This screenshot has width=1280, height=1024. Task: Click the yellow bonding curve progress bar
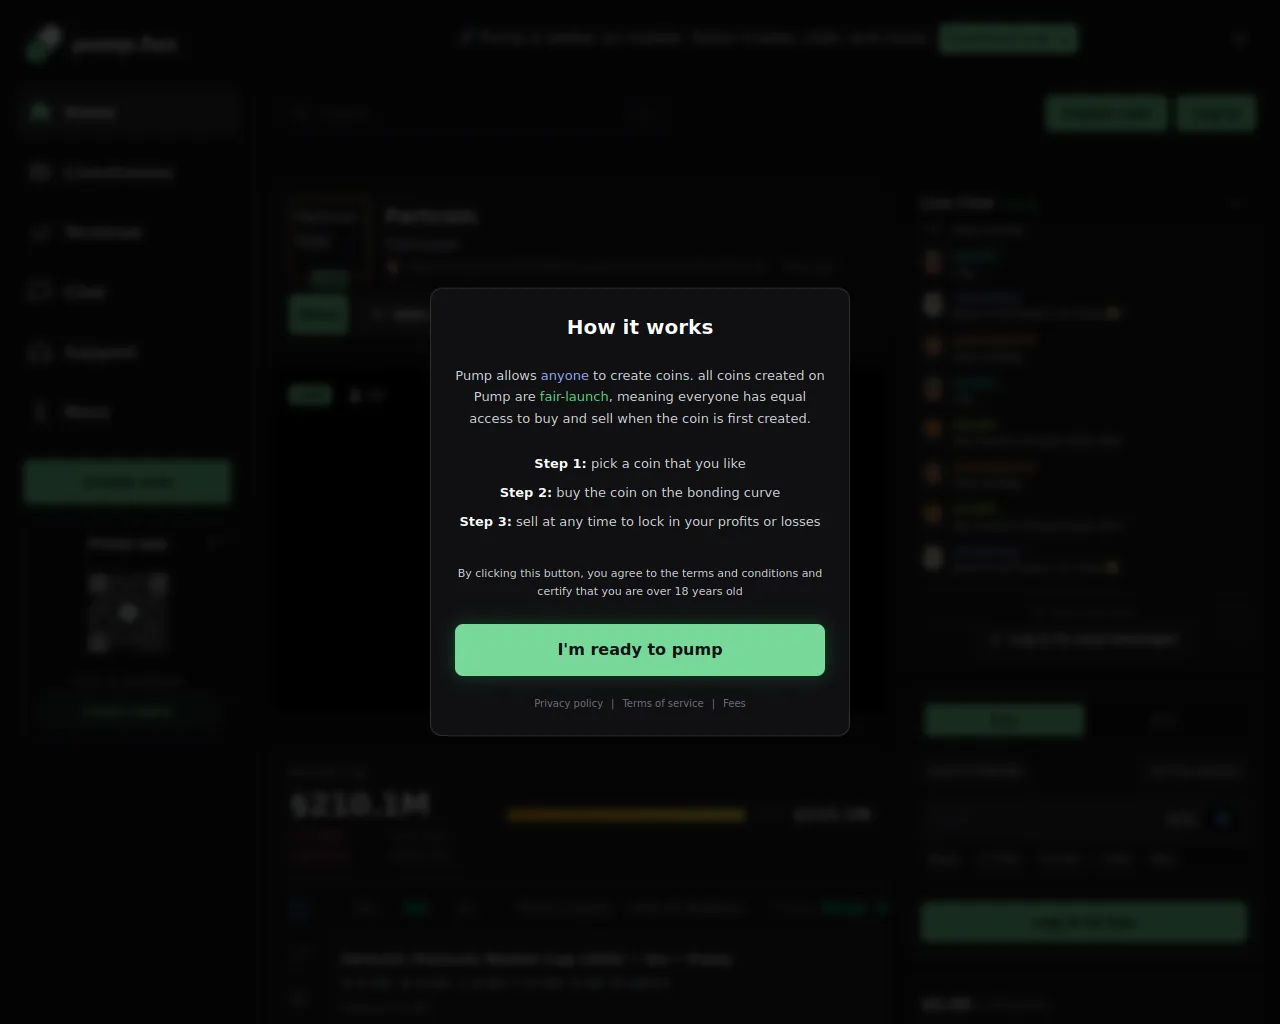click(x=626, y=815)
